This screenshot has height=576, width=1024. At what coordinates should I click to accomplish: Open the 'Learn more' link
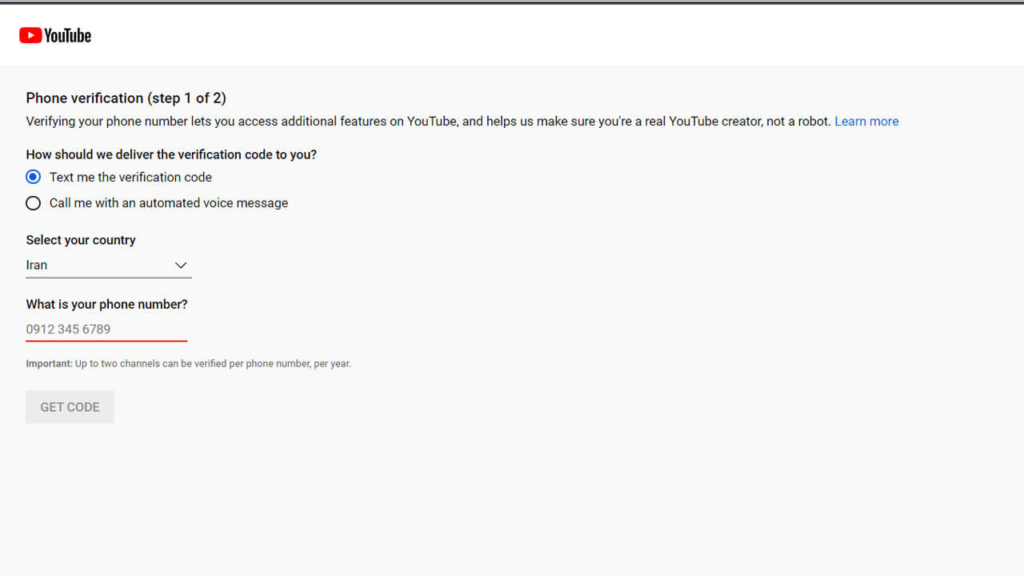(x=866, y=121)
